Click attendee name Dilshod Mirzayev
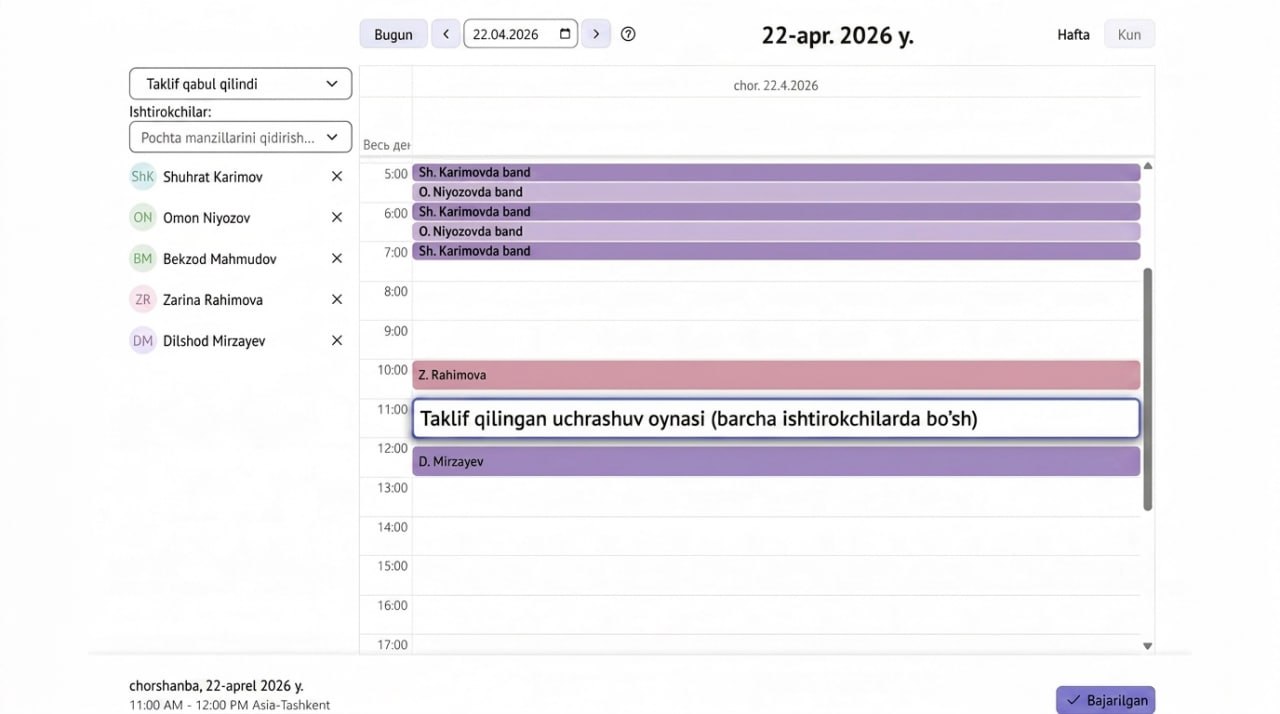This screenshot has width=1280, height=714. pos(214,340)
